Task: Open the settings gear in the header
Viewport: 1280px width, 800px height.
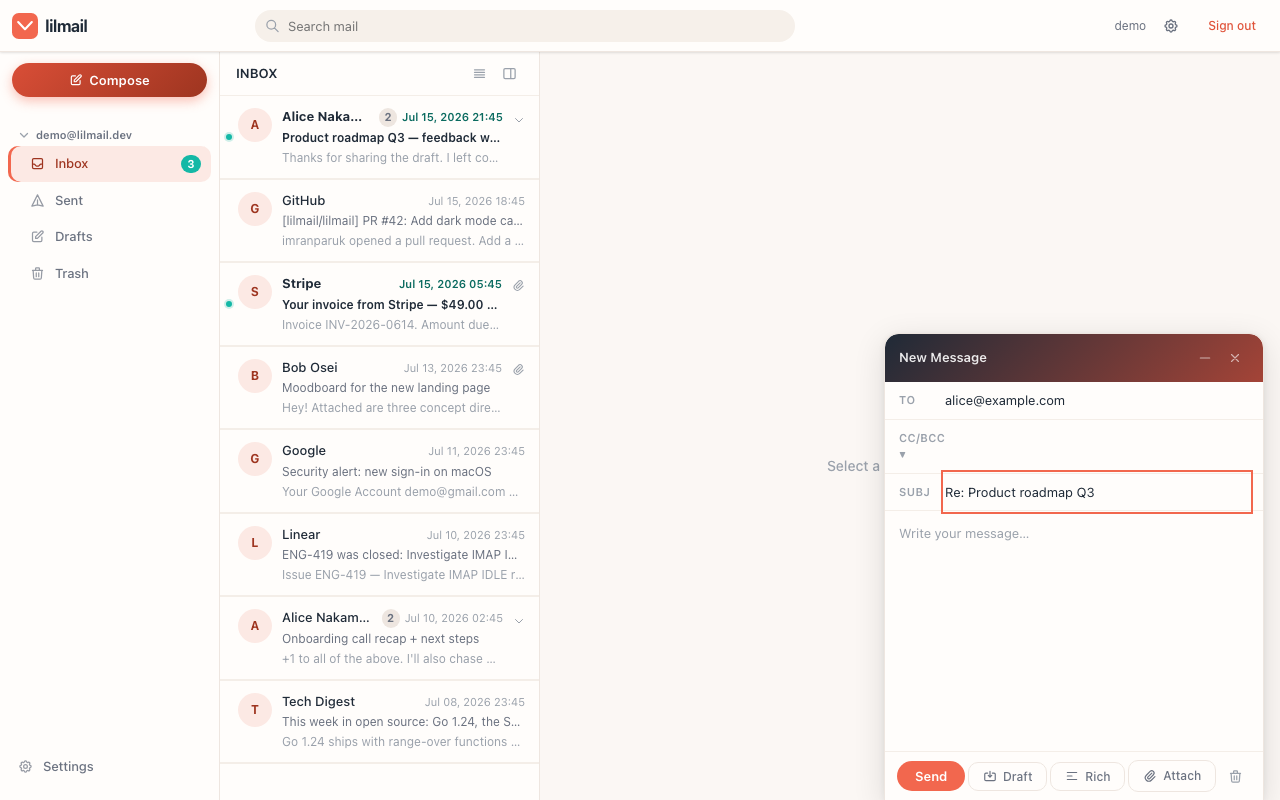Action: (1171, 26)
